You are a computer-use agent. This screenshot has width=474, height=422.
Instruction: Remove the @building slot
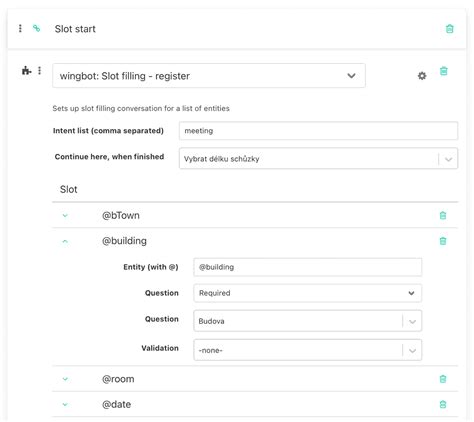(443, 241)
